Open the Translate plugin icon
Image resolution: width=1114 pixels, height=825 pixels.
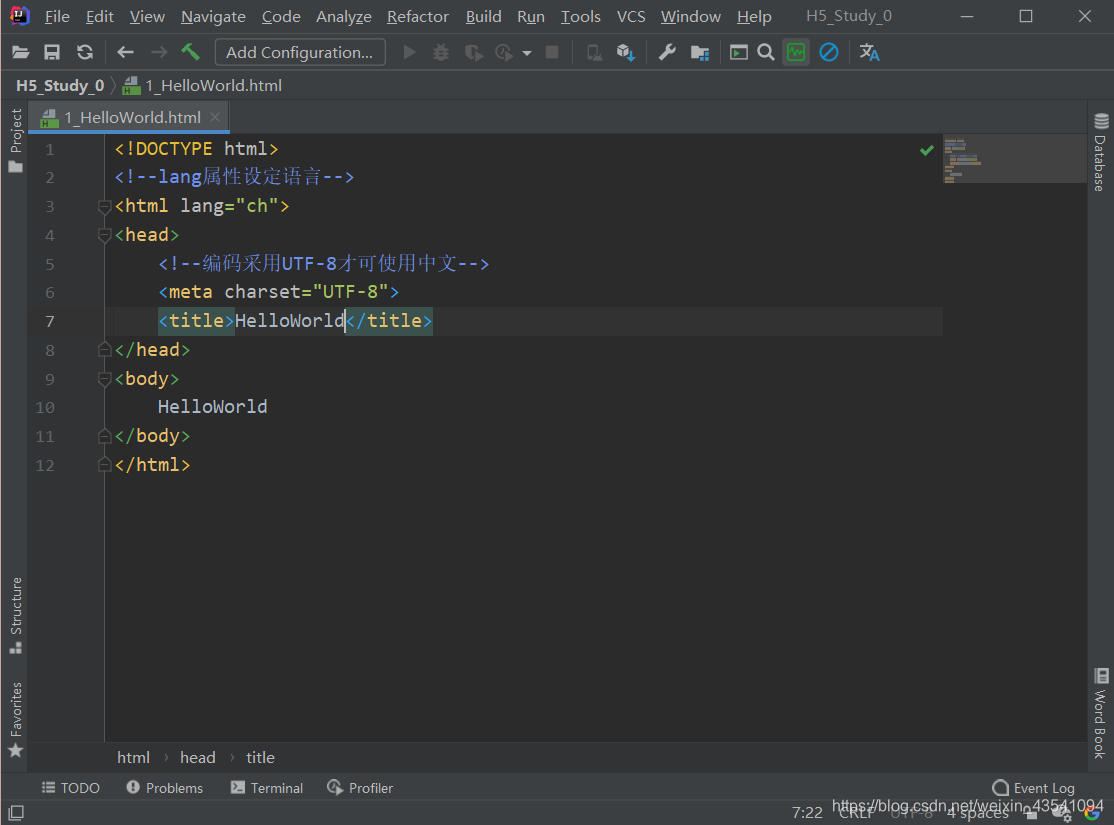click(x=870, y=52)
